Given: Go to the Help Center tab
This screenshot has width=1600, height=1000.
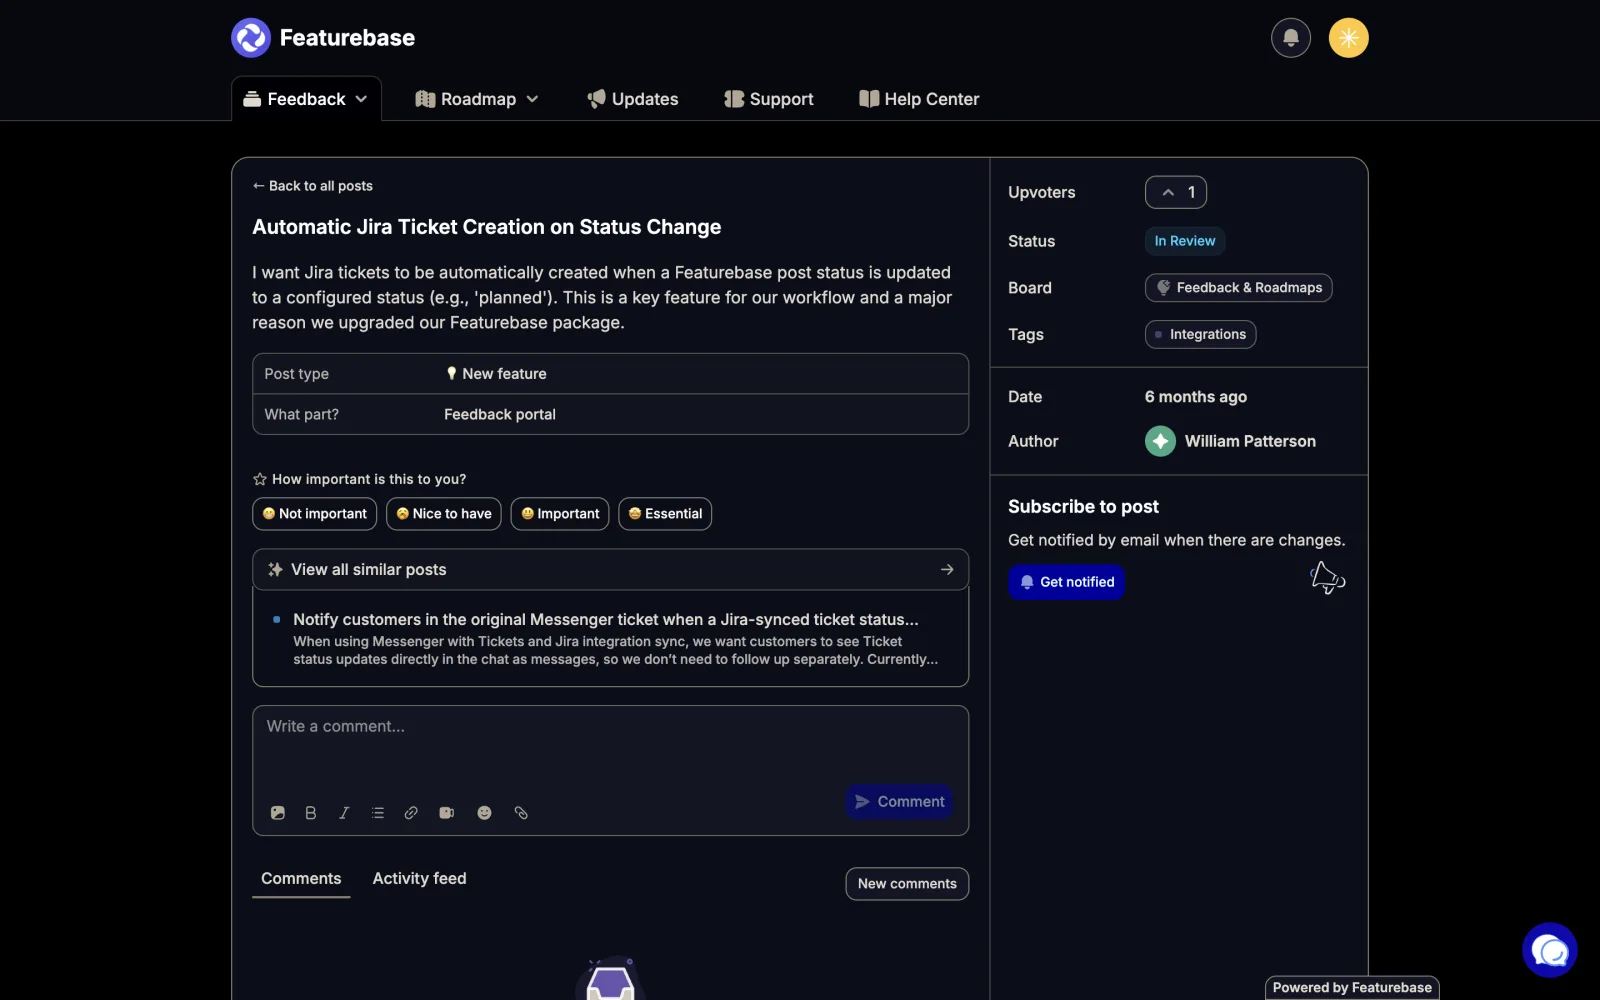Looking at the screenshot, I should (x=919, y=99).
